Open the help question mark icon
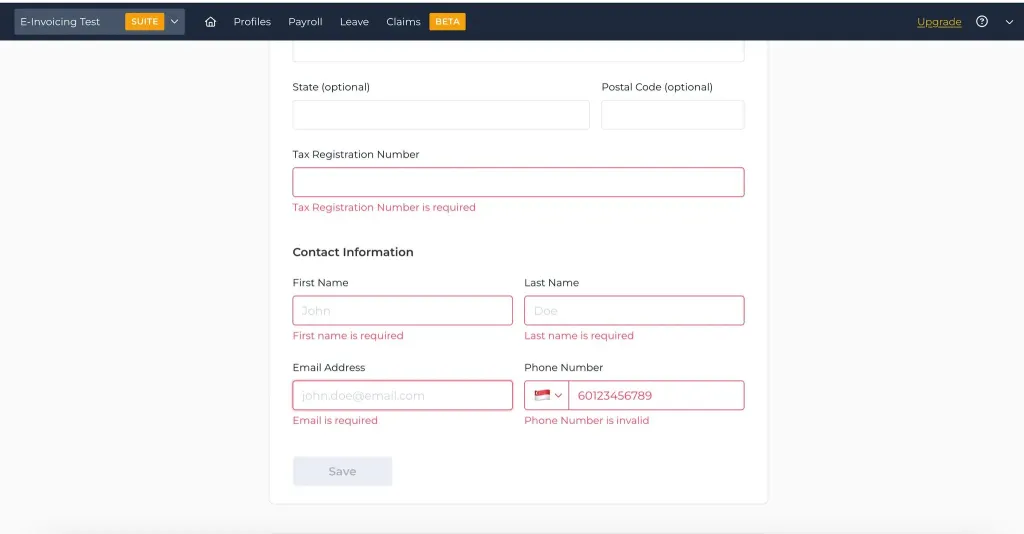This screenshot has width=1024, height=534. 982,22
